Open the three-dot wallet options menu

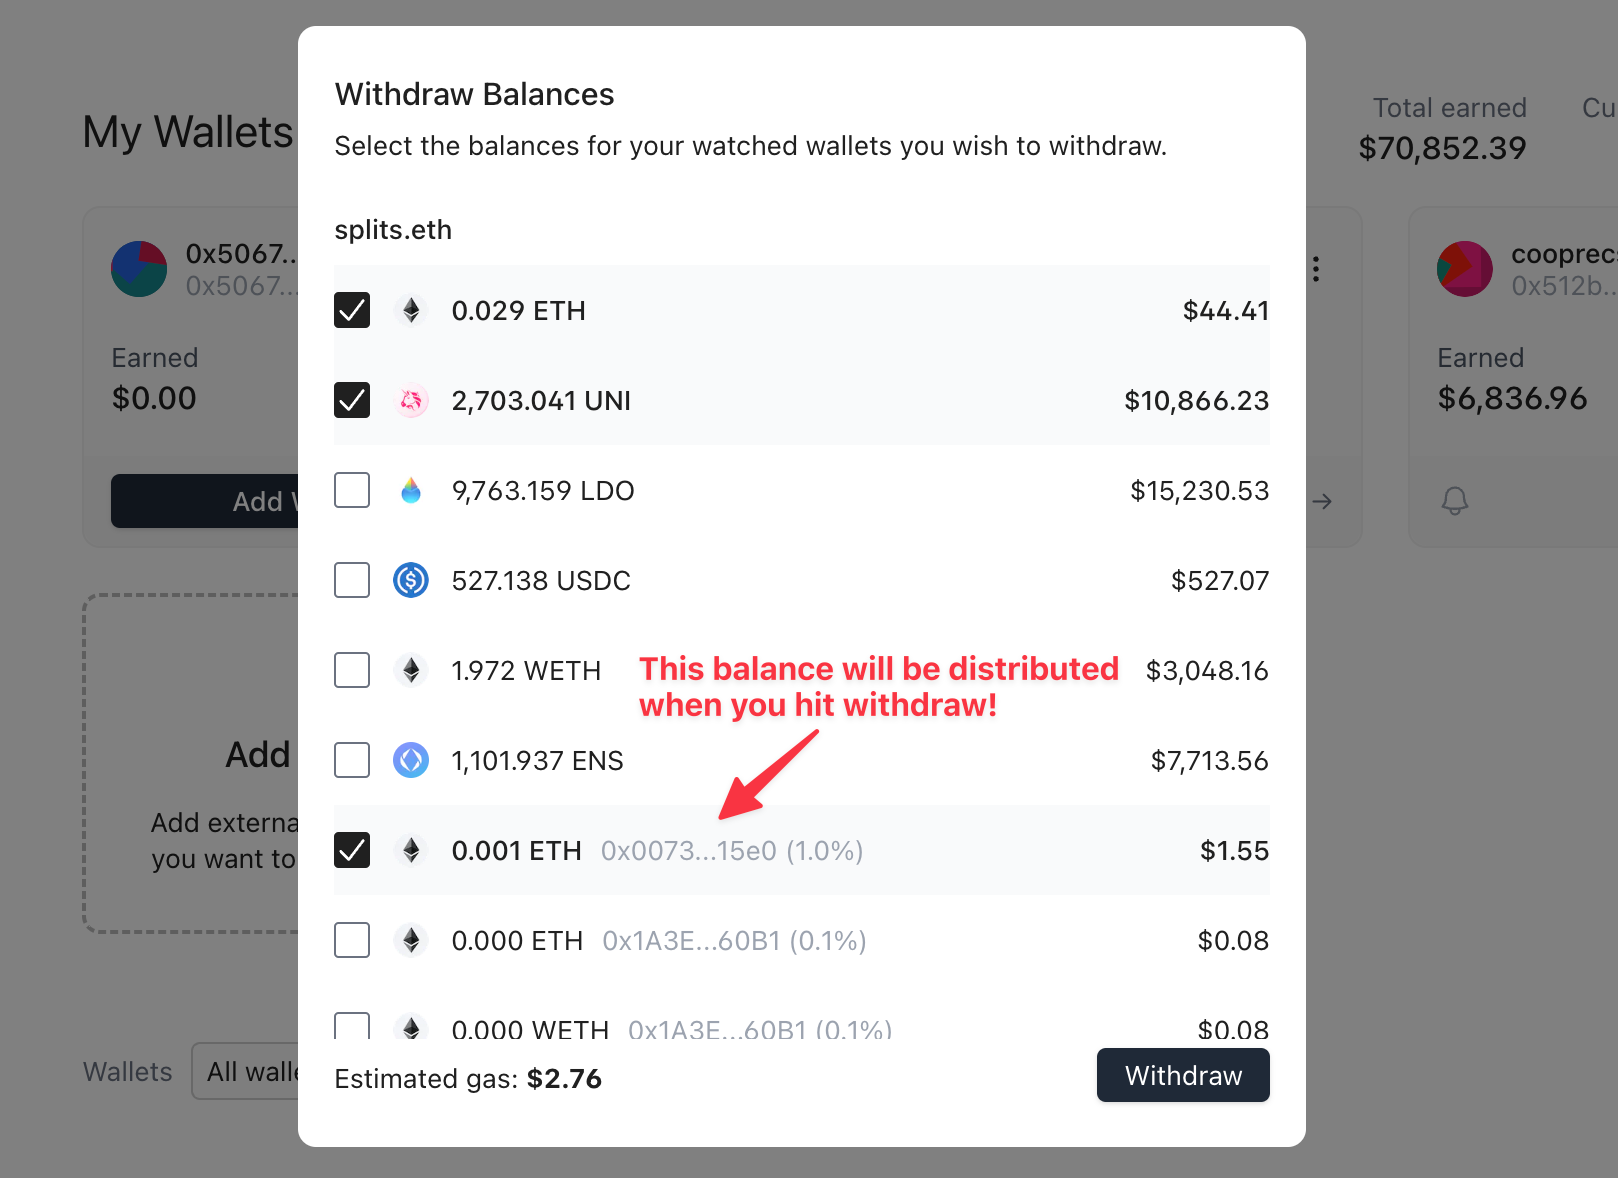[1316, 269]
